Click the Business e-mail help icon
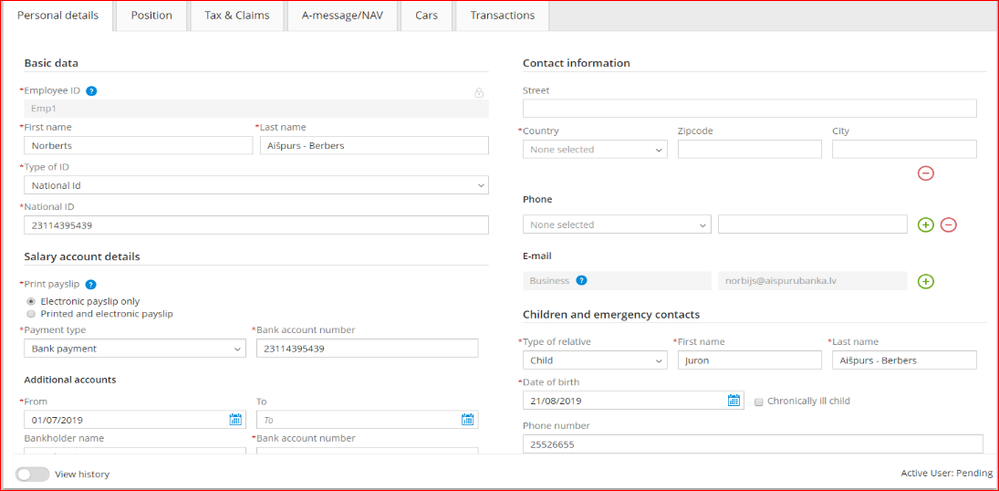The height and width of the screenshot is (491, 999). [x=581, y=280]
